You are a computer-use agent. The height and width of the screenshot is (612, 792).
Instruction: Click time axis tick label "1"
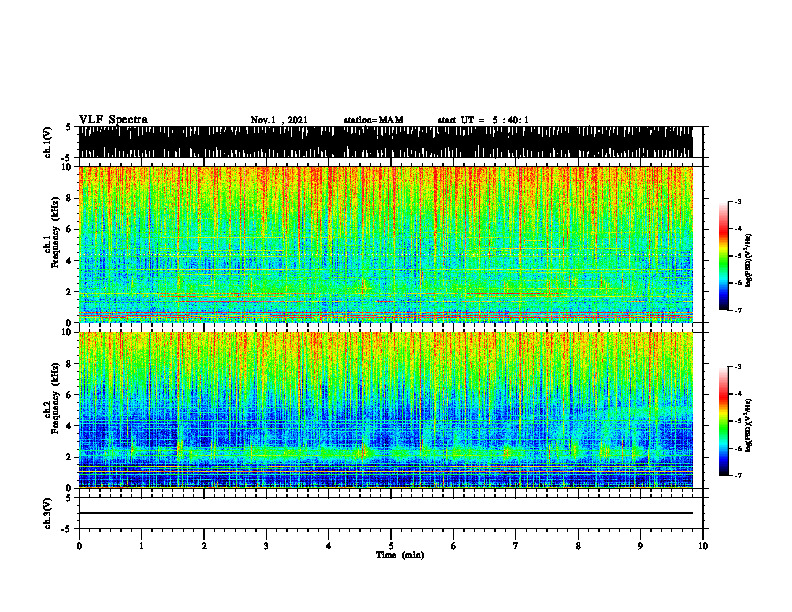coord(141,546)
